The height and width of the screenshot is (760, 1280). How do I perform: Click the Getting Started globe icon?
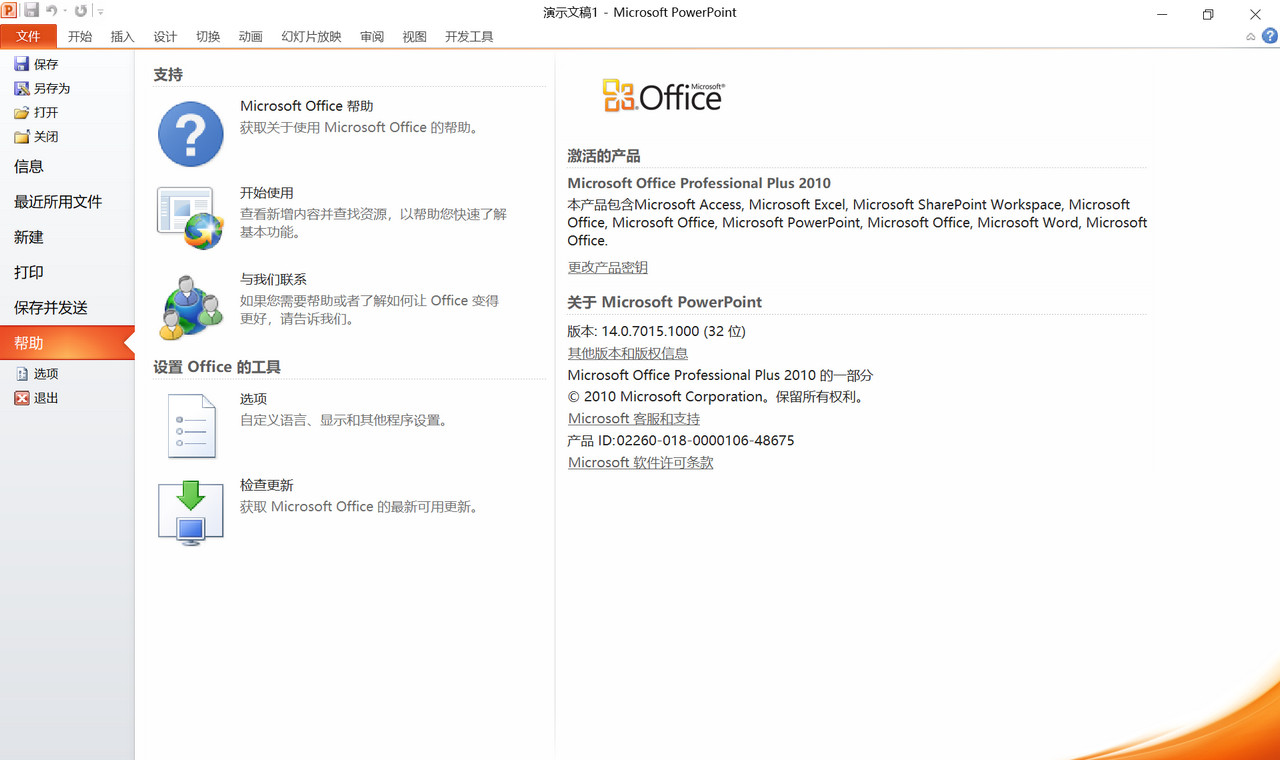(x=191, y=218)
